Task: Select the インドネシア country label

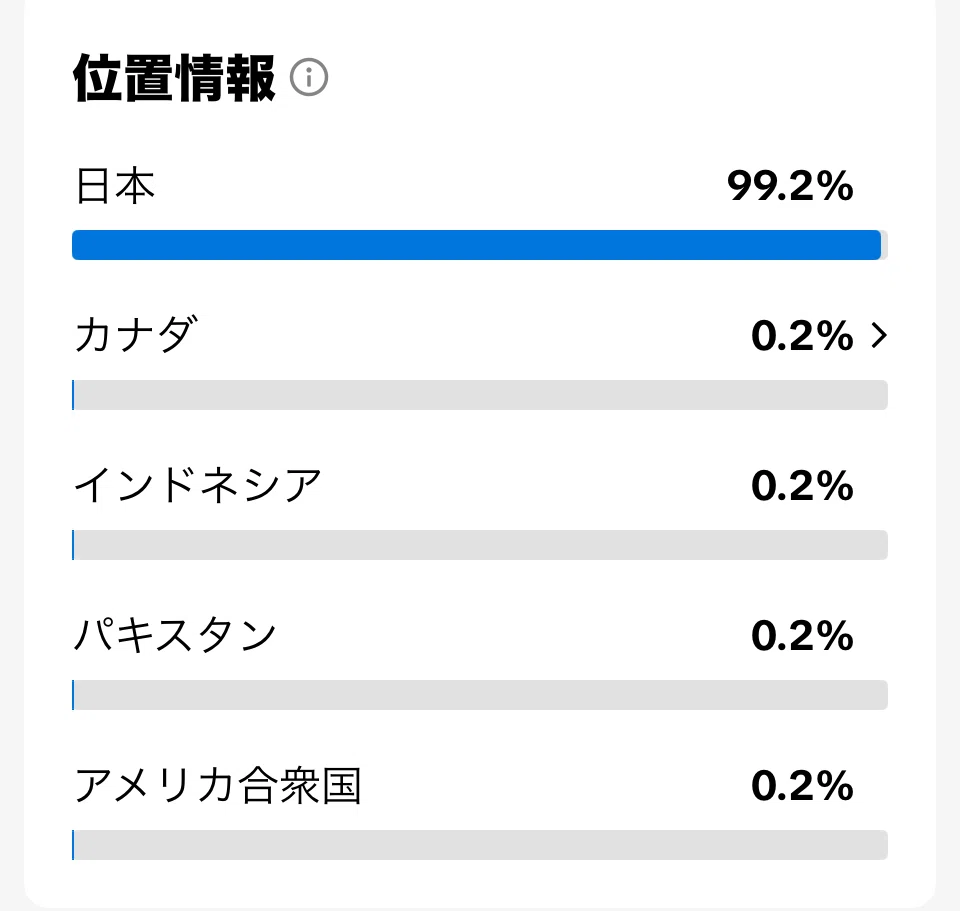Action: (x=197, y=485)
